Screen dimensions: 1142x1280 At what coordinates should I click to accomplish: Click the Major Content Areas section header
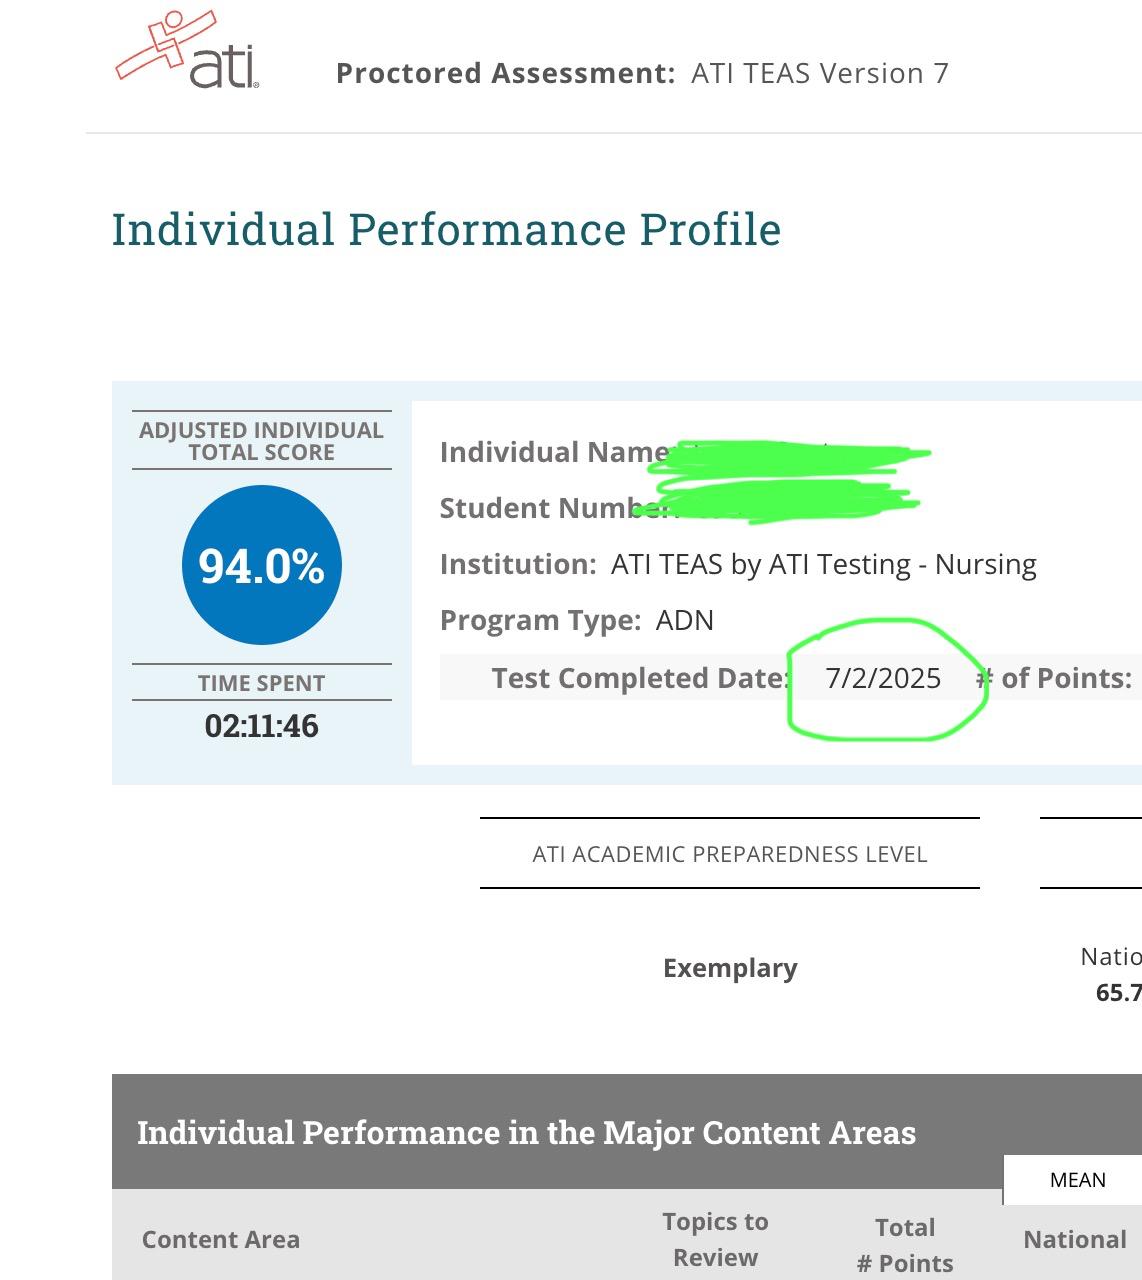526,1133
